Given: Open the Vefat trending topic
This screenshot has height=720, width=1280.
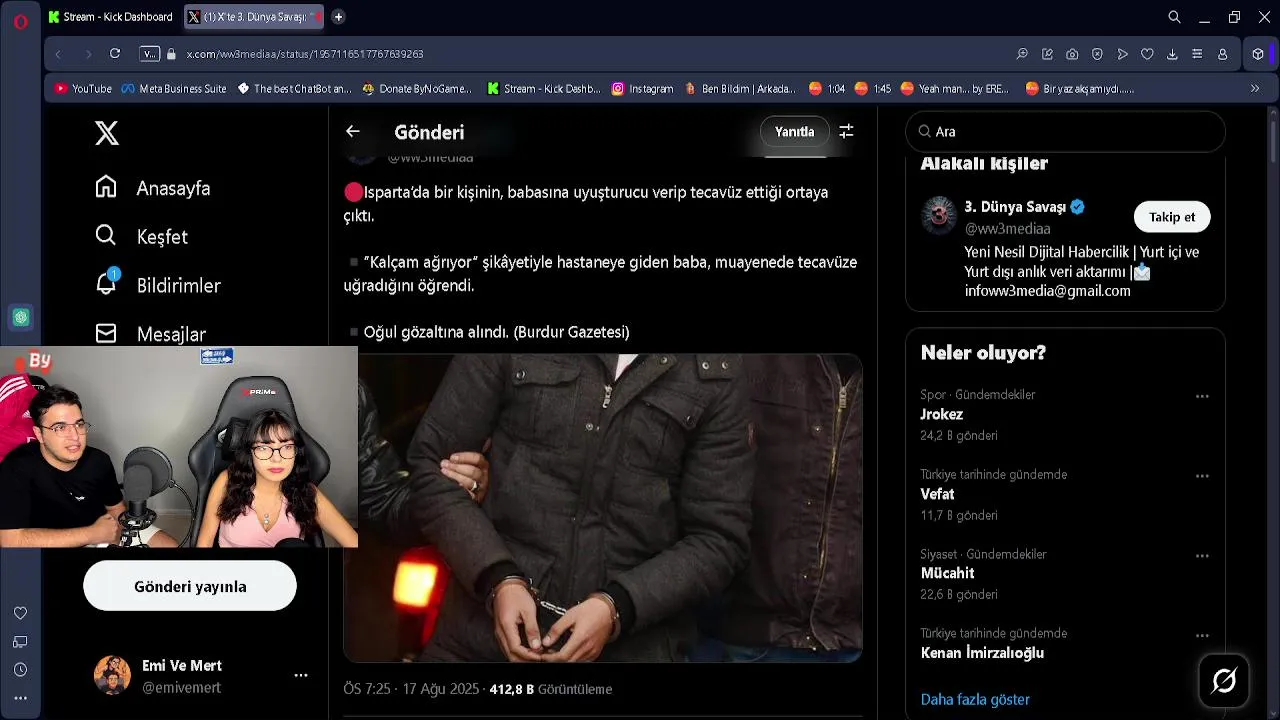Looking at the screenshot, I should (x=937, y=494).
